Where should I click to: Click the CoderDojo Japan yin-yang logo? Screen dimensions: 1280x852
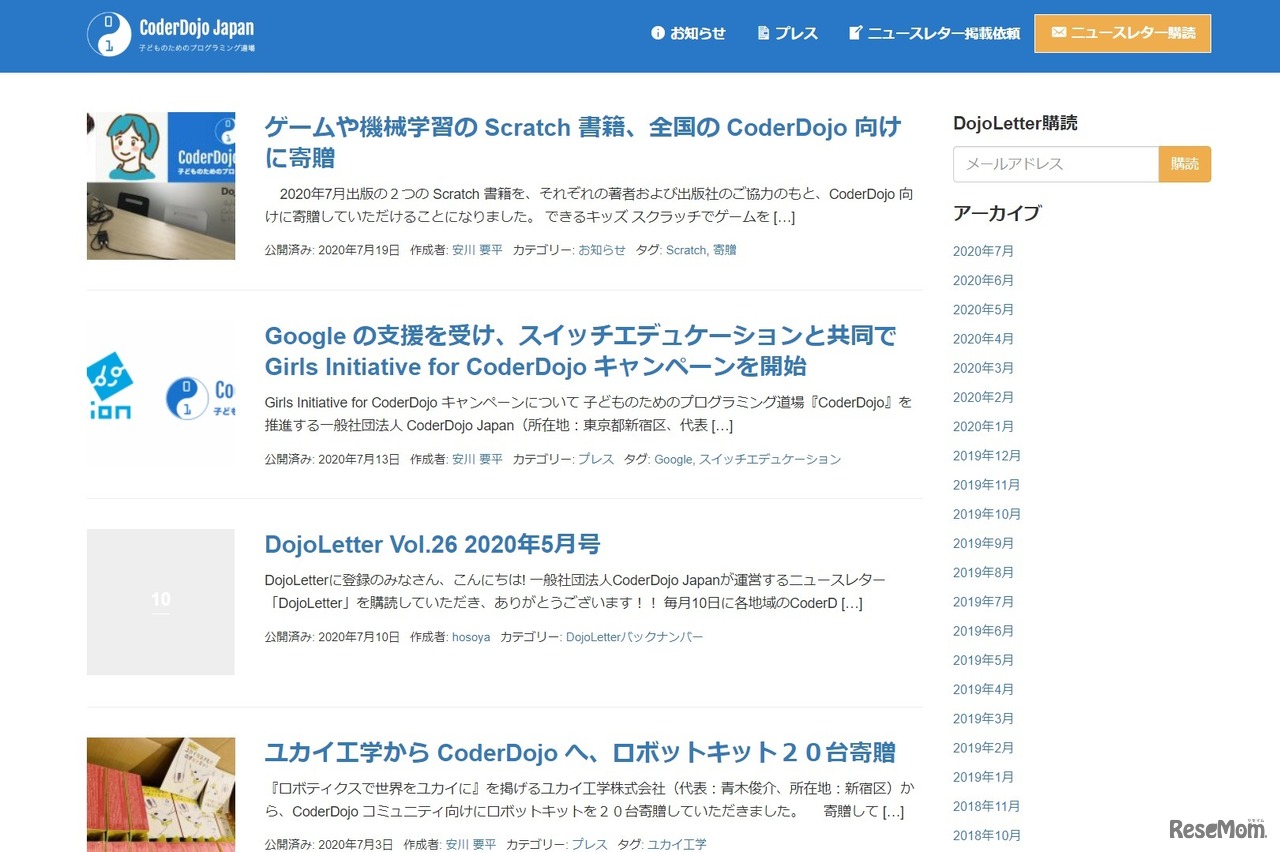(109, 34)
